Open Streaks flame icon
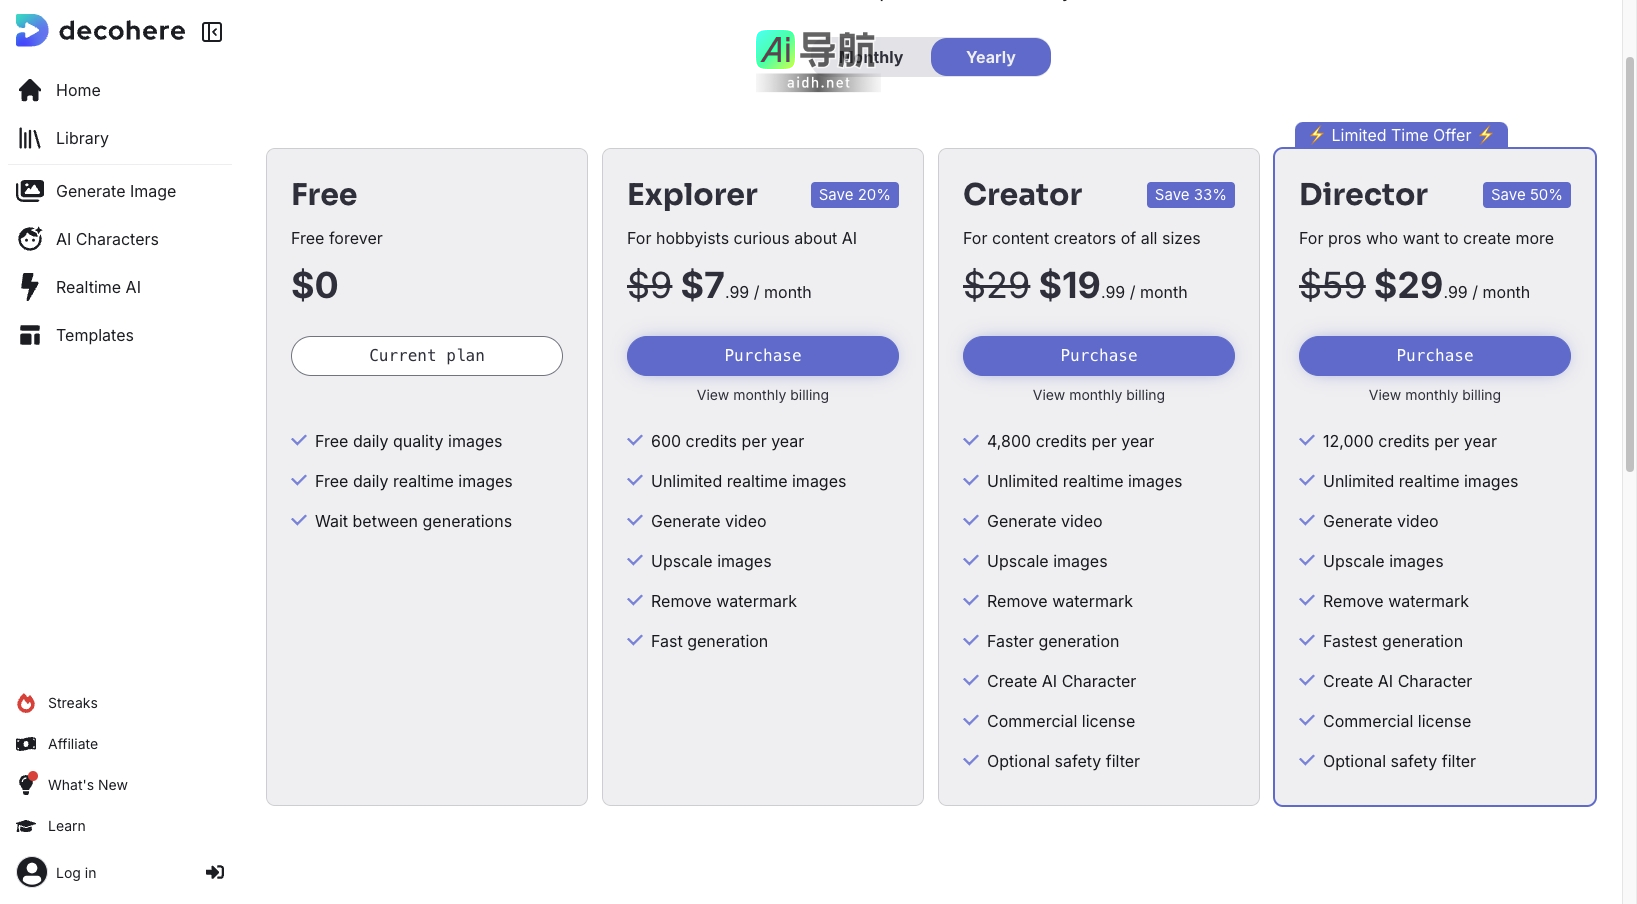The height and width of the screenshot is (904, 1637). [27, 703]
